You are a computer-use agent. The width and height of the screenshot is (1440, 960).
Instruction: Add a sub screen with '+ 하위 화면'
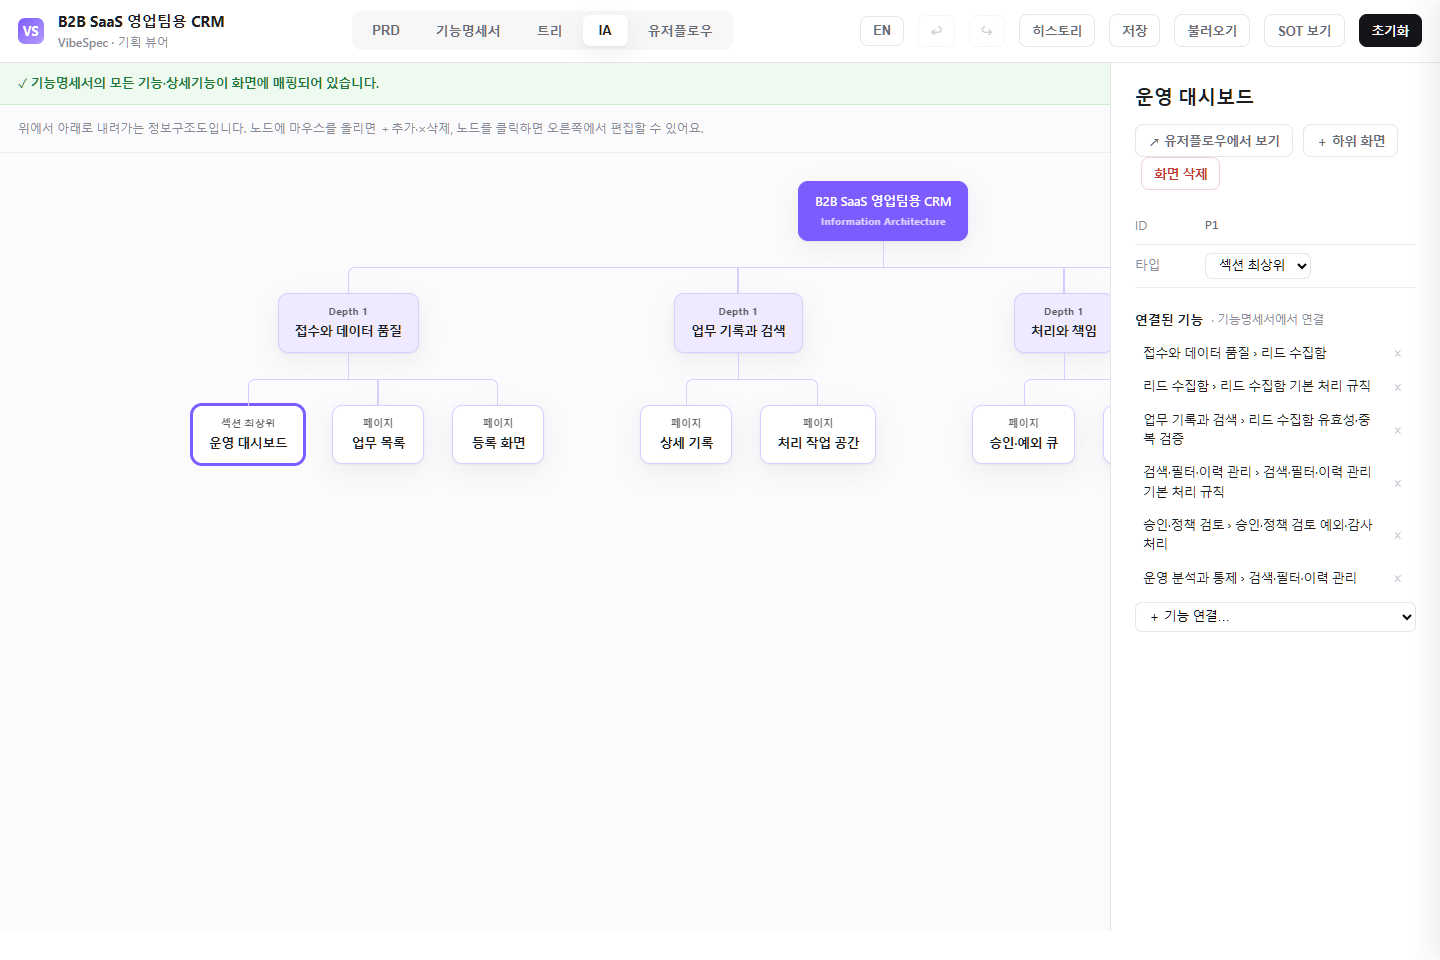click(1350, 141)
